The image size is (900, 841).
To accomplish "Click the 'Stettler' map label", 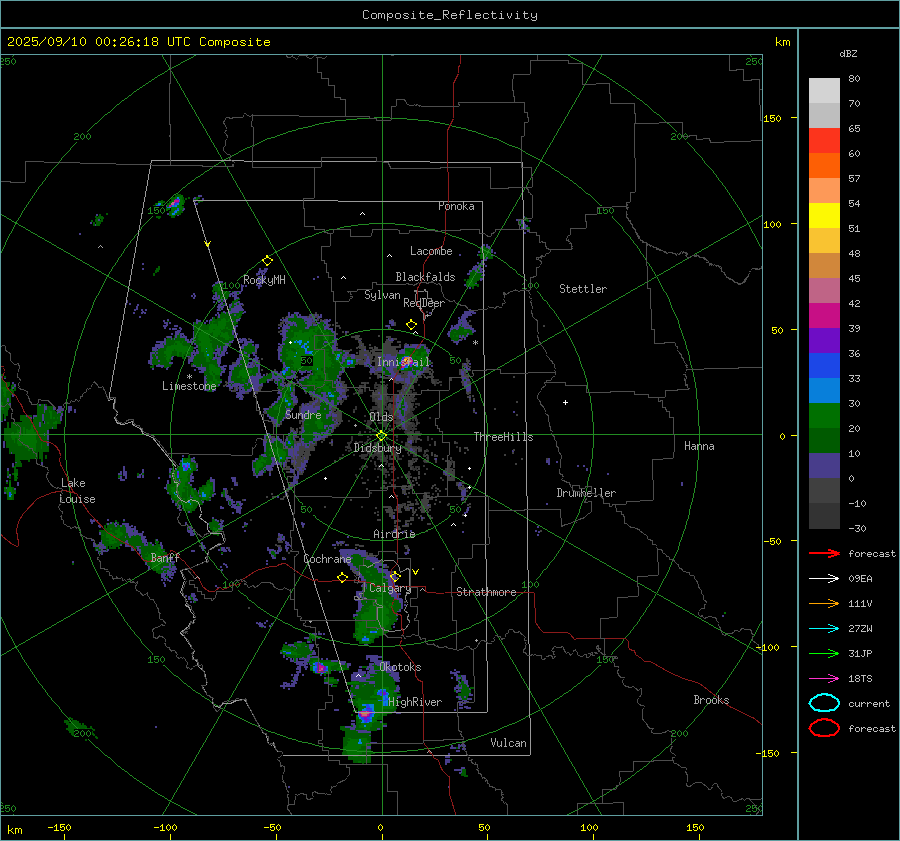I will (583, 289).
